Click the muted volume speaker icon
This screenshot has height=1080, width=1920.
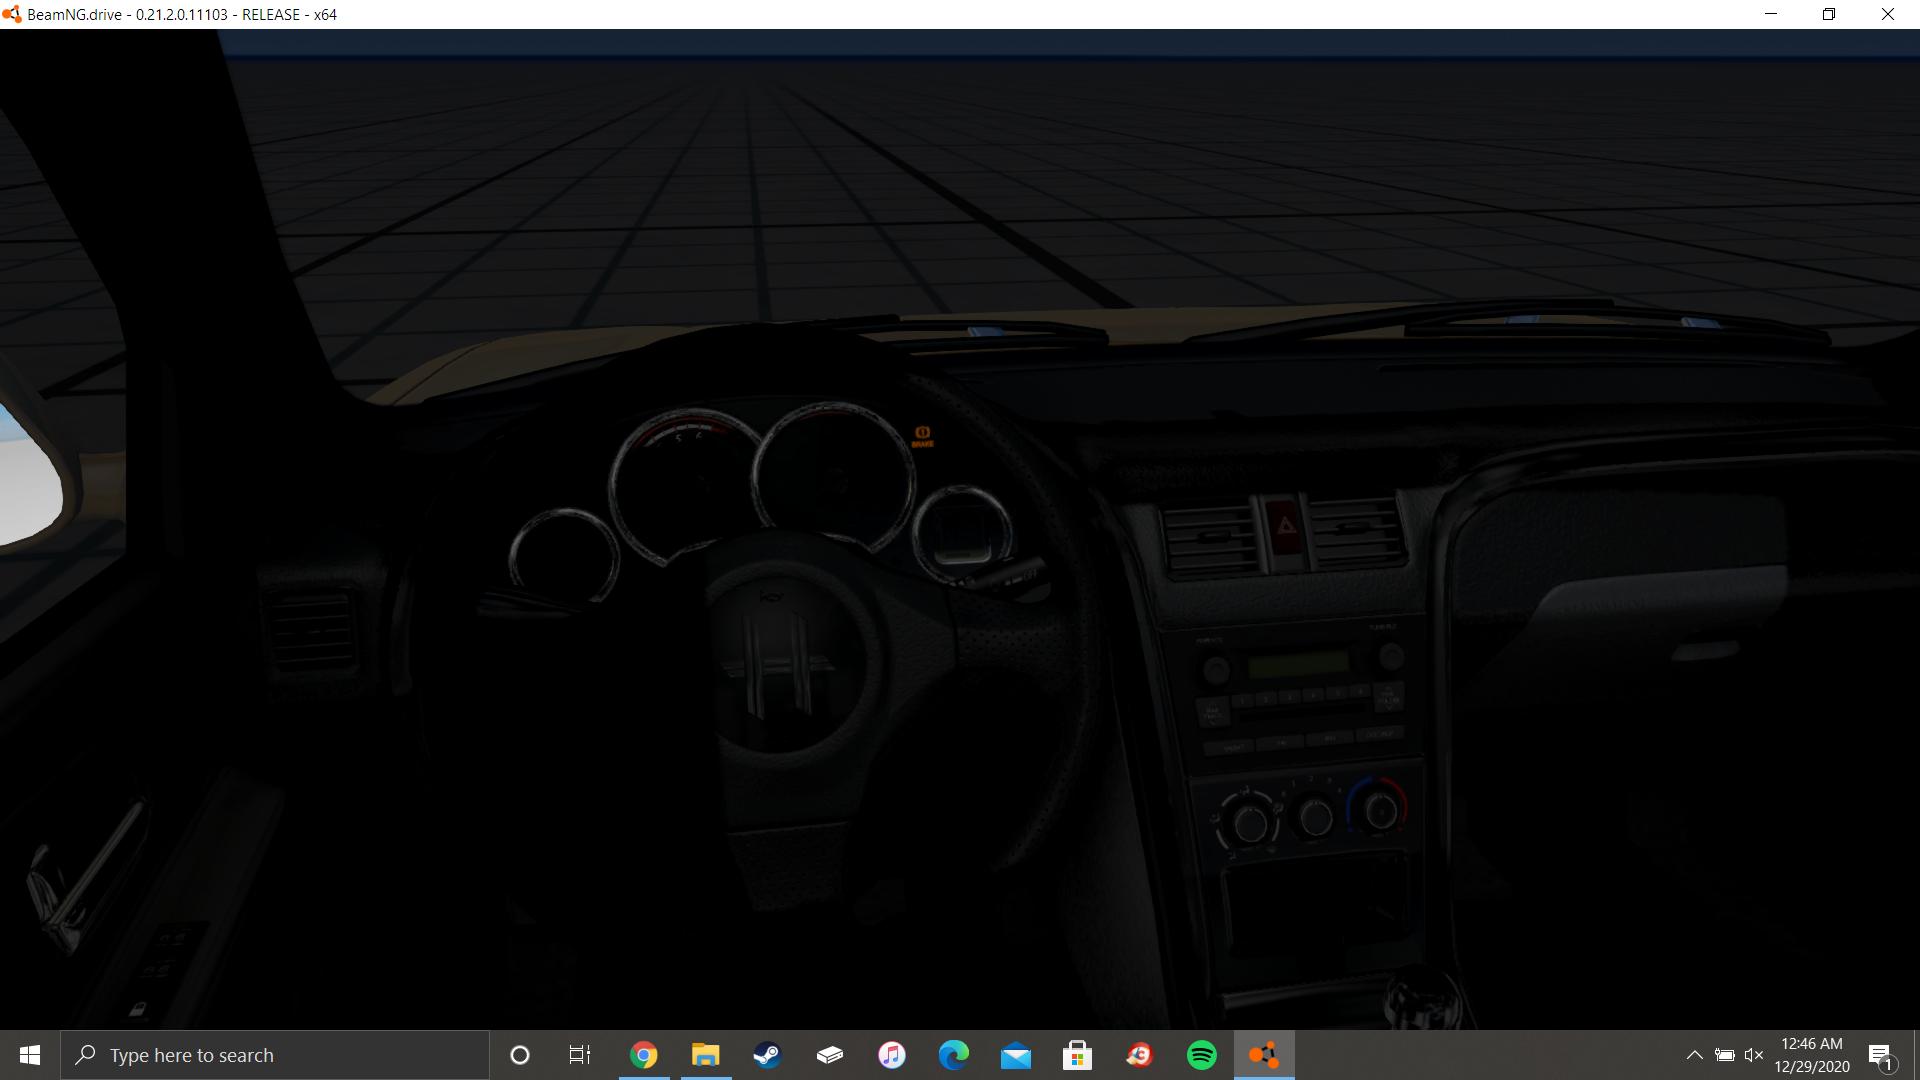1753,1055
